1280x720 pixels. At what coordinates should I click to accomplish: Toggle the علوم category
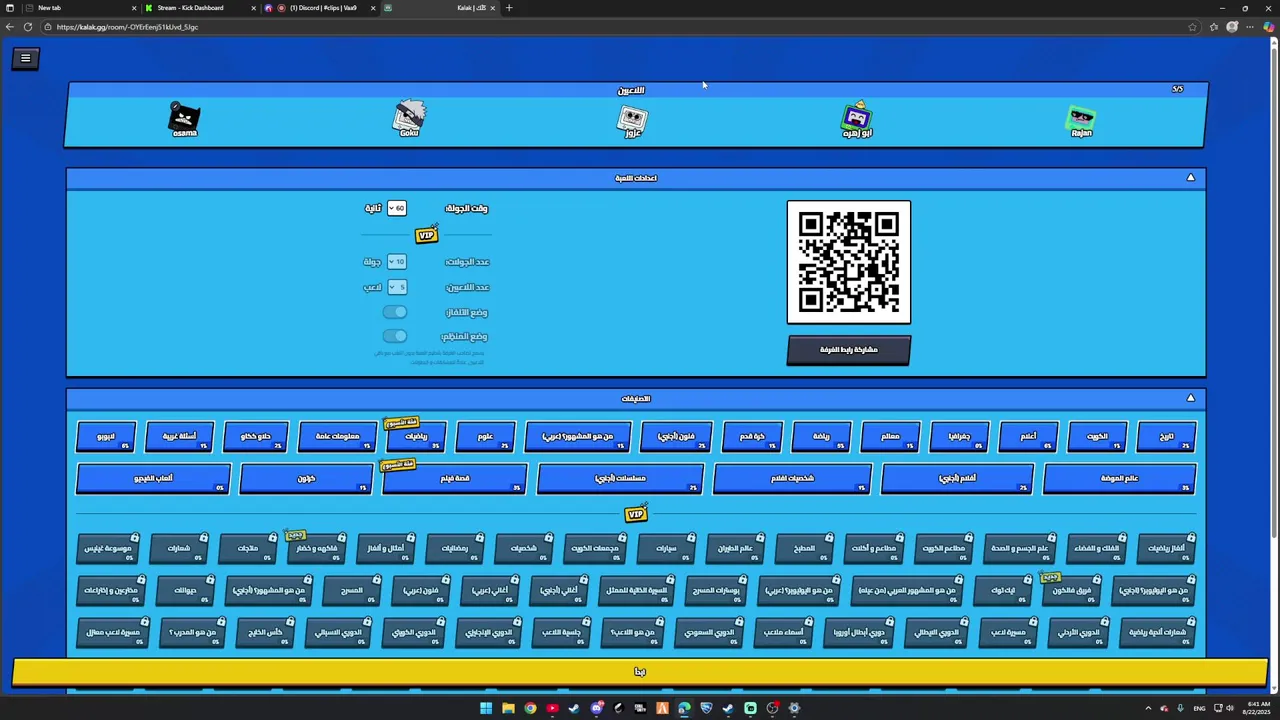pos(485,437)
